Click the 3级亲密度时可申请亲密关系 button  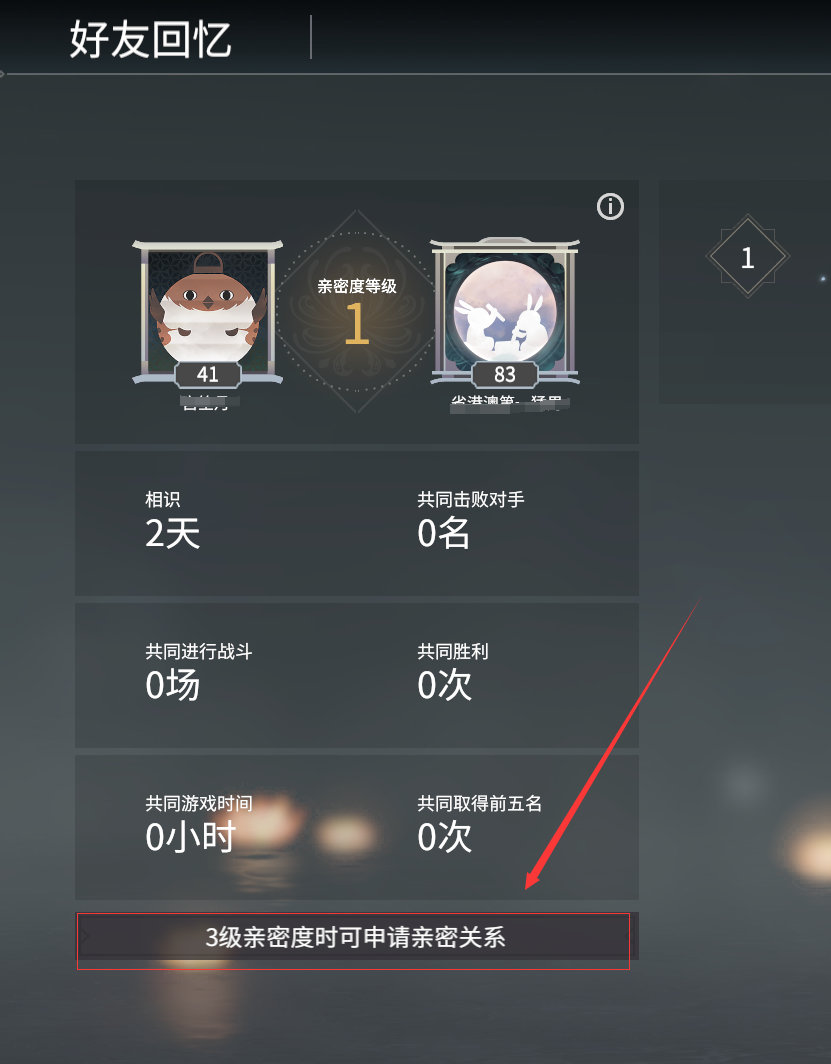(x=357, y=936)
